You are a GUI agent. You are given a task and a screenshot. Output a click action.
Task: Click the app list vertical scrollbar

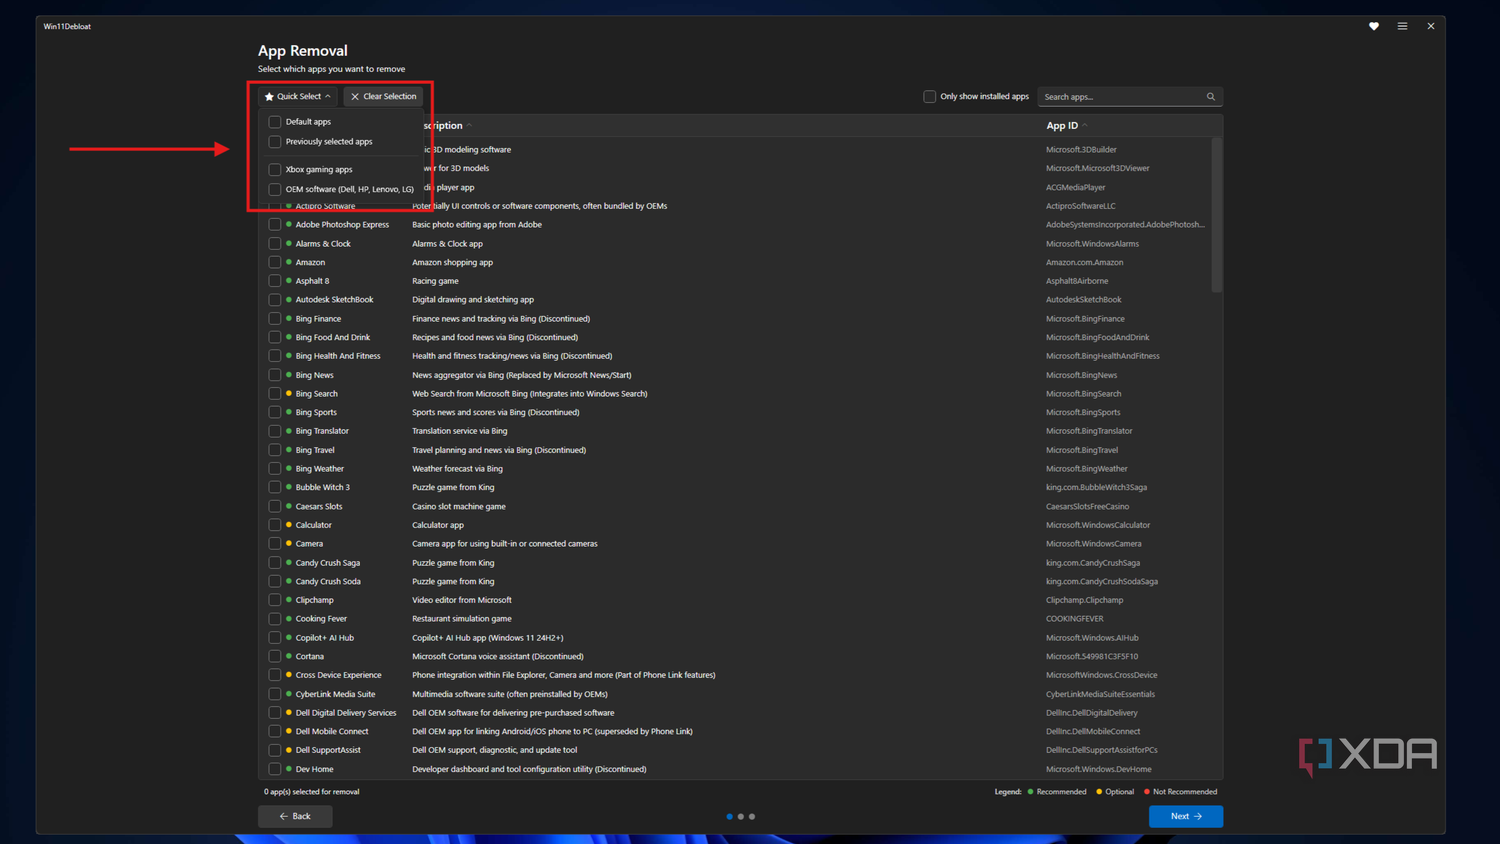tap(1216, 215)
